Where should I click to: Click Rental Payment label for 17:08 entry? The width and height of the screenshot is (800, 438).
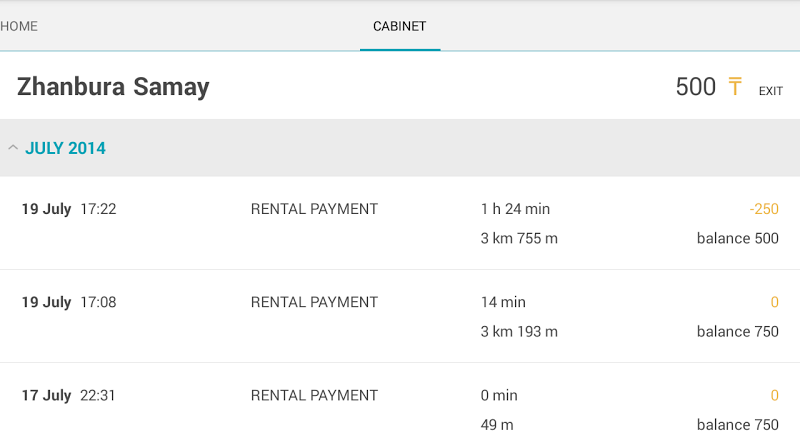(314, 302)
